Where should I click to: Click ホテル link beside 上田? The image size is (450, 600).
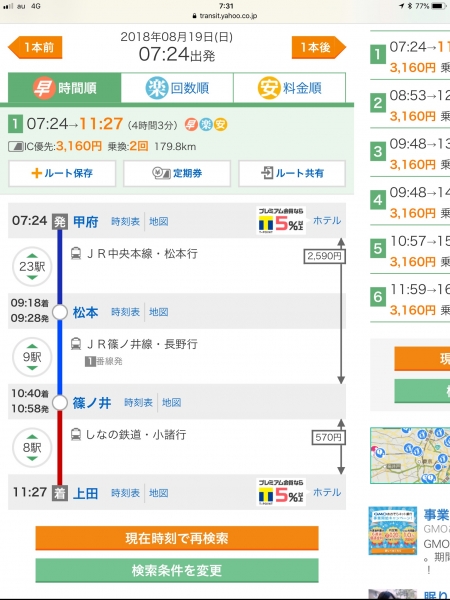[327, 492]
